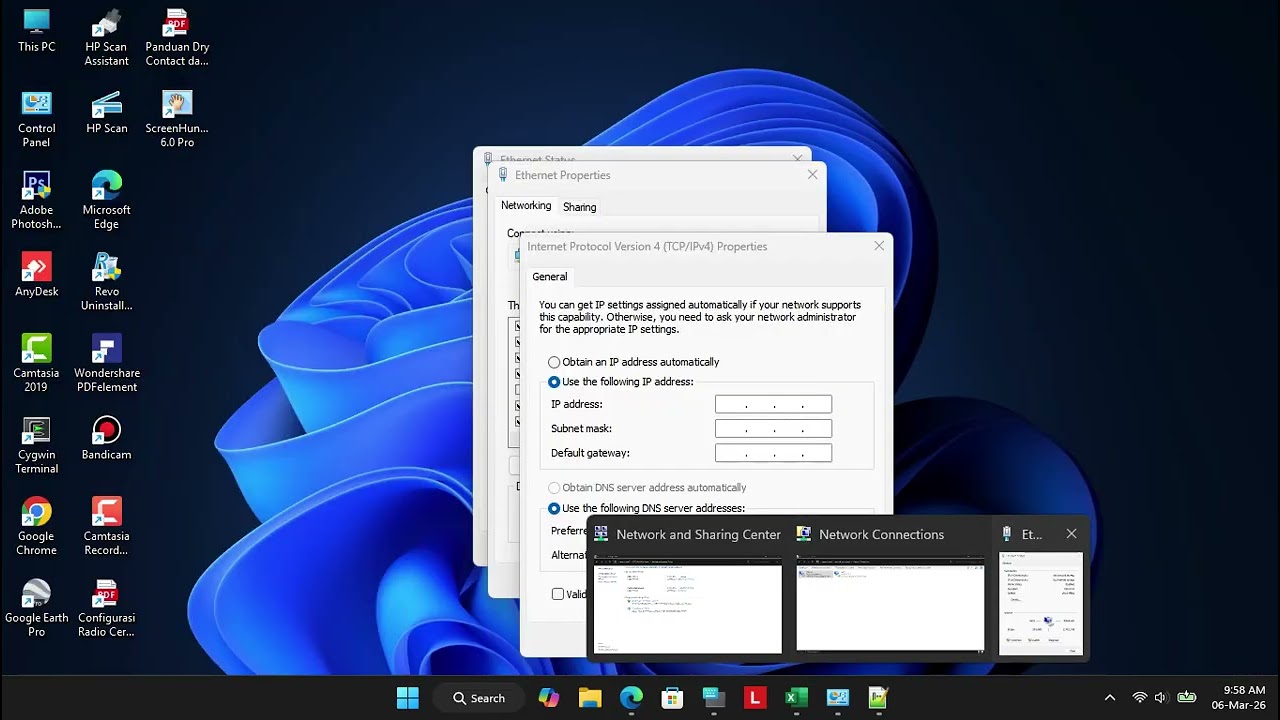Open Microsoft Store from the taskbar
1280x720 pixels.
click(x=672, y=698)
